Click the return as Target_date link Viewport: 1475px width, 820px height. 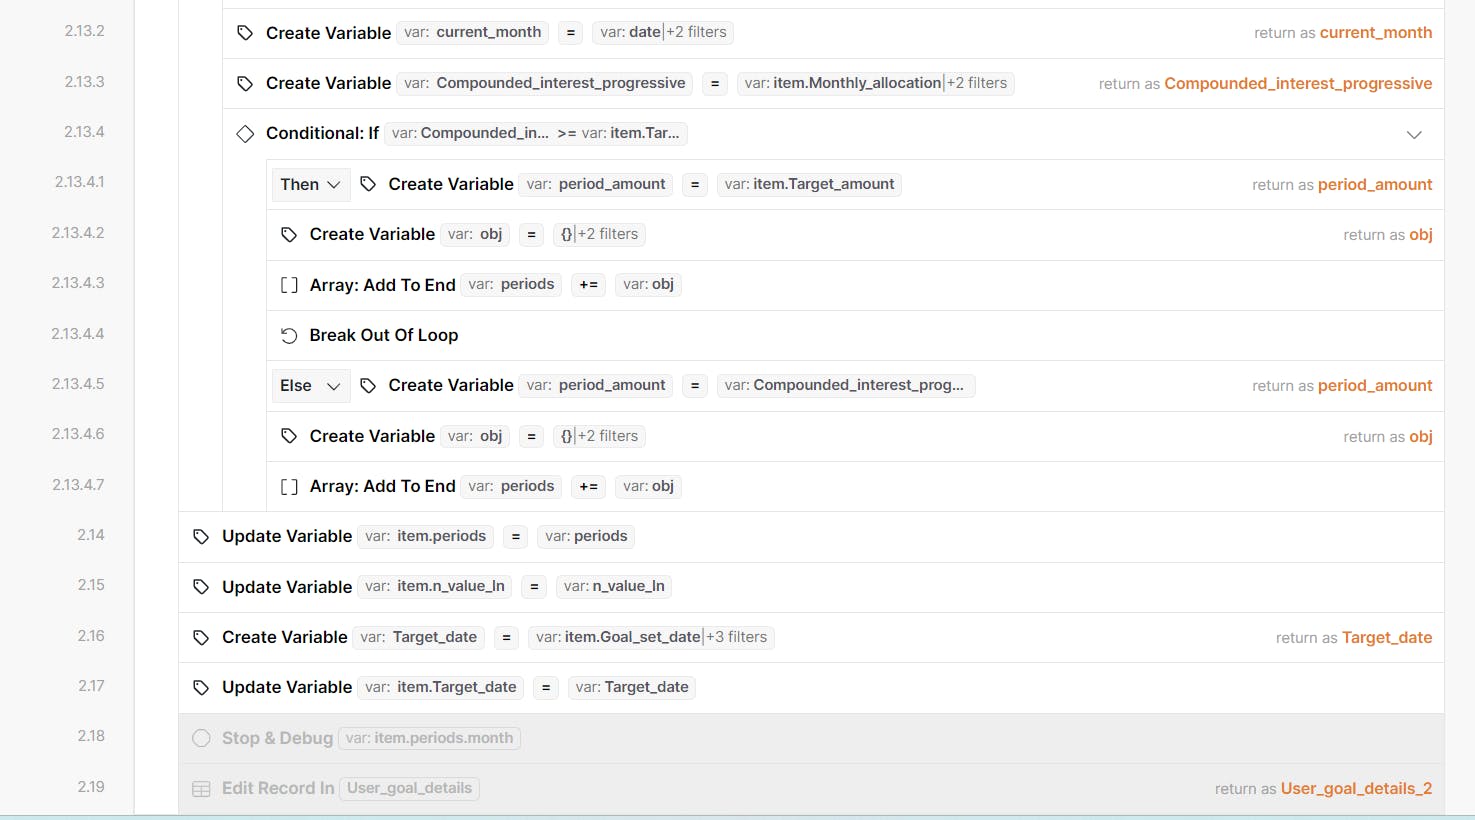tap(1386, 638)
